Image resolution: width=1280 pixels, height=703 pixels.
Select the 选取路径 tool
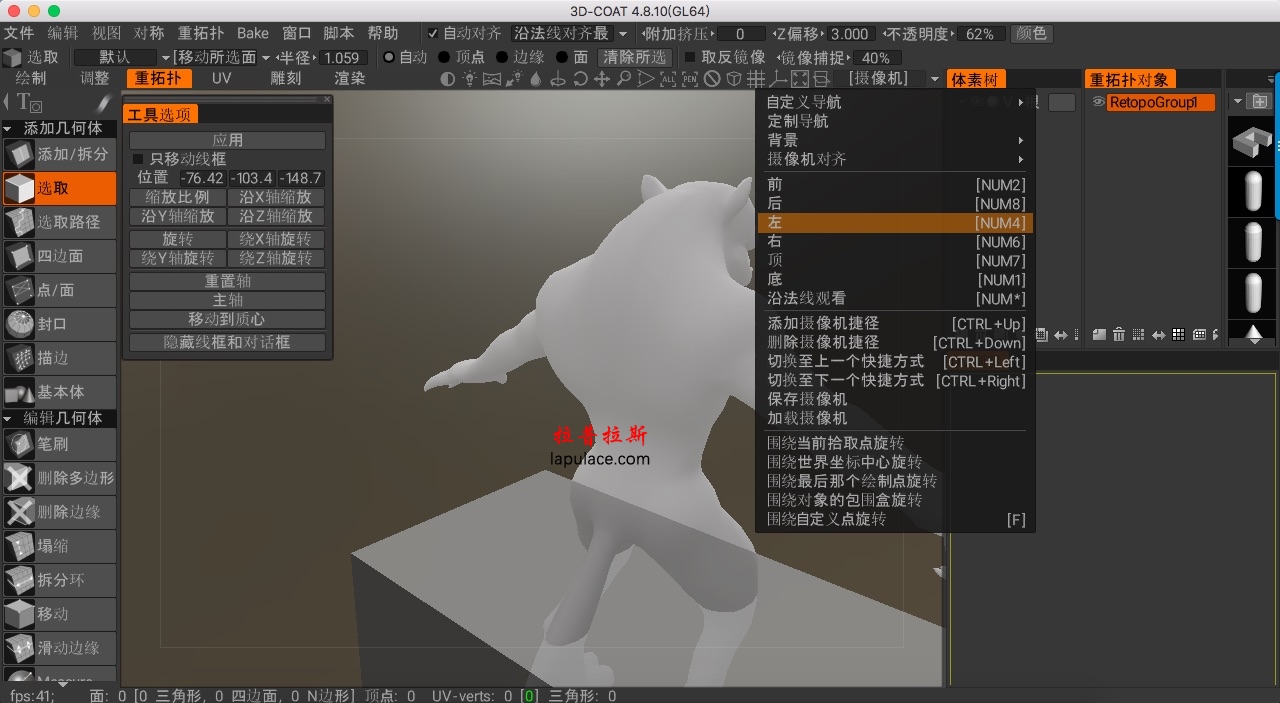tap(59, 222)
